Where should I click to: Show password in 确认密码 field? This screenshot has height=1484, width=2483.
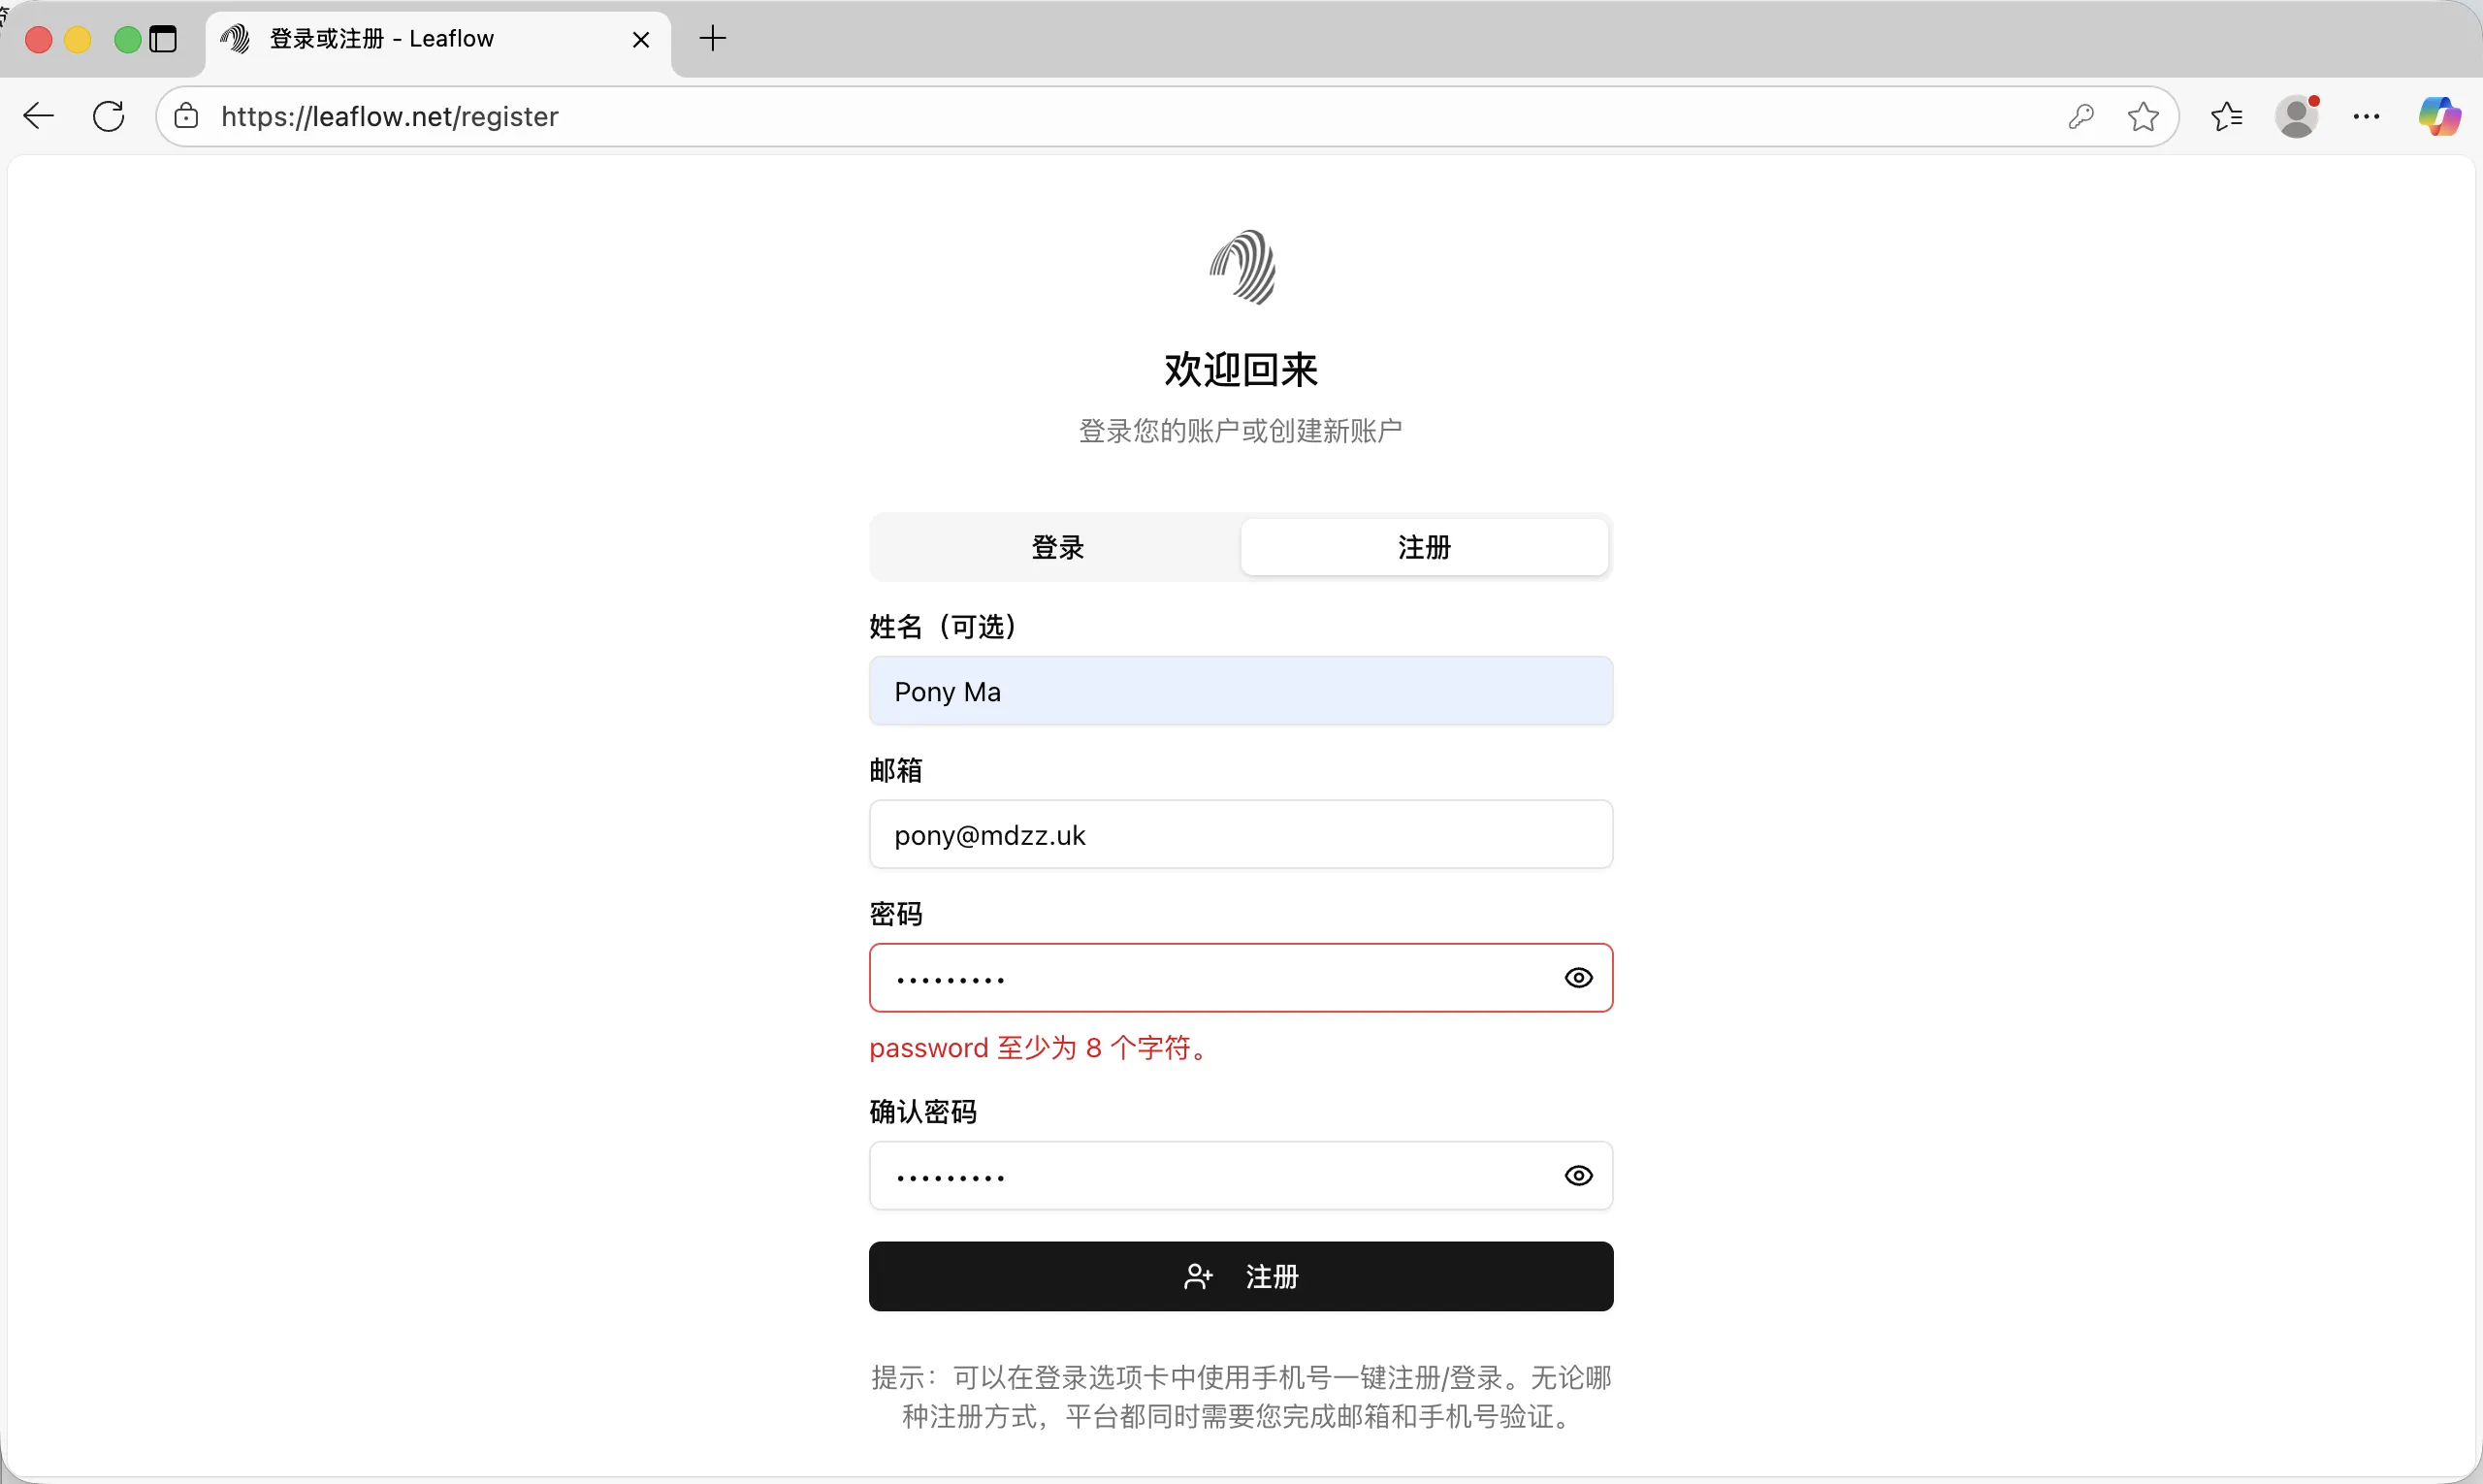point(1578,1176)
